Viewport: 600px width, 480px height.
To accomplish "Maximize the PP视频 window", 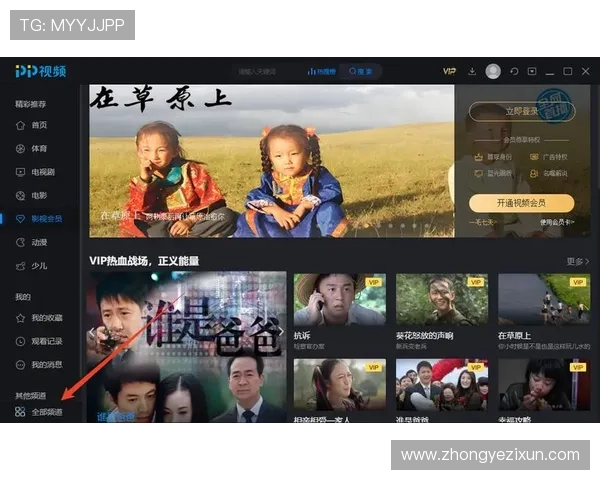I will coord(568,71).
